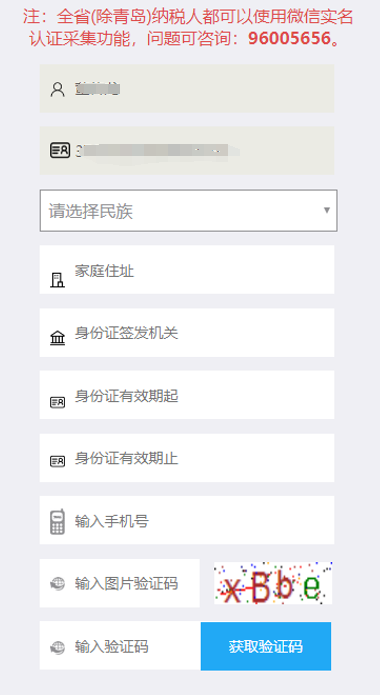Click 获取验证码 button
Viewport: 380px width, 695px height.
click(266, 646)
